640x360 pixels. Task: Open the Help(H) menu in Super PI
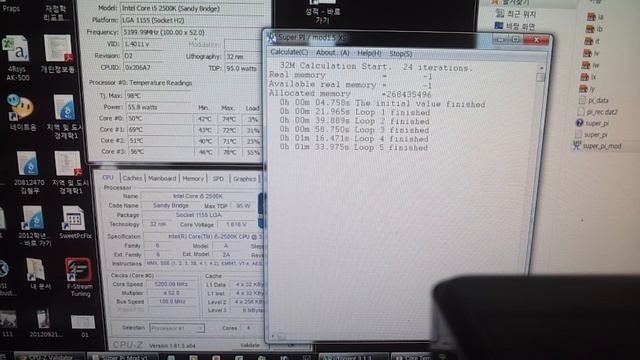369,53
